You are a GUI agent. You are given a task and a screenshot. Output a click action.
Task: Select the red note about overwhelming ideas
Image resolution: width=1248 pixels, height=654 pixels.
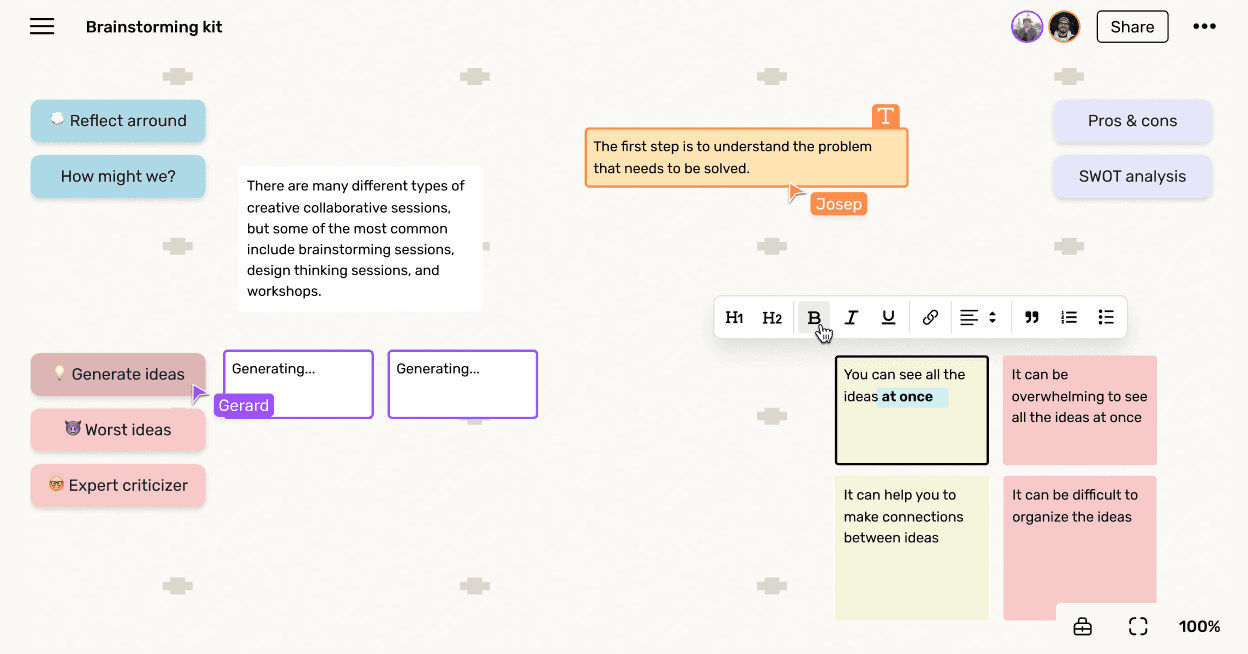click(x=1079, y=410)
